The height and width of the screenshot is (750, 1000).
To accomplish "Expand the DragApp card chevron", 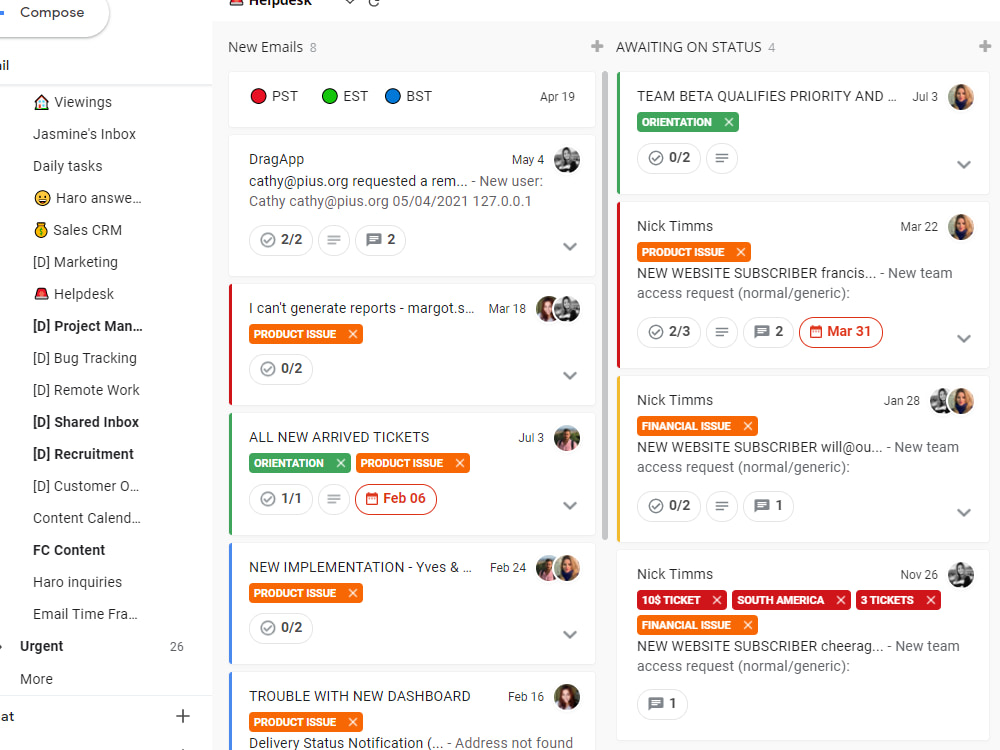I will tap(570, 247).
